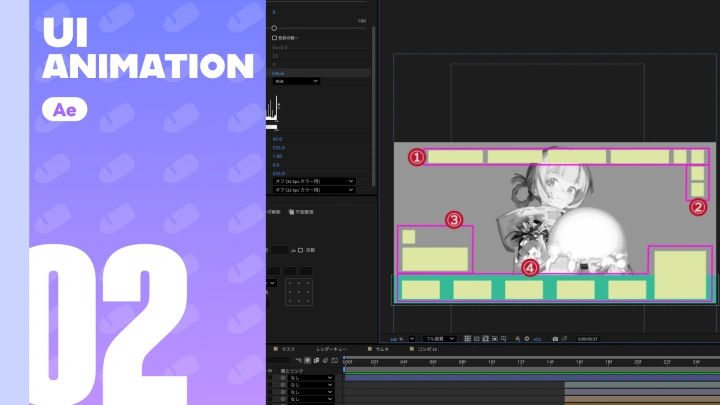
Task: Toggle mask and shape path visibility icon
Action: pyautogui.click(x=485, y=339)
